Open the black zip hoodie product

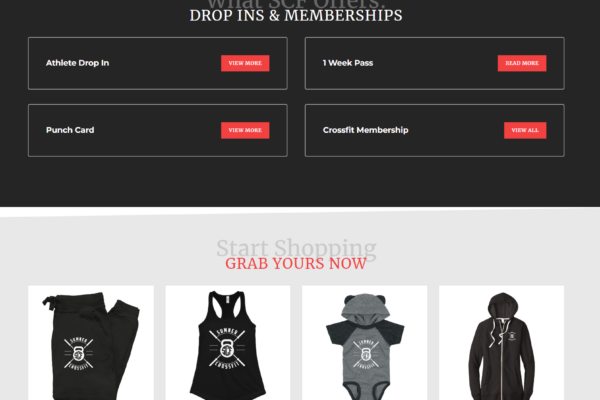(501, 343)
